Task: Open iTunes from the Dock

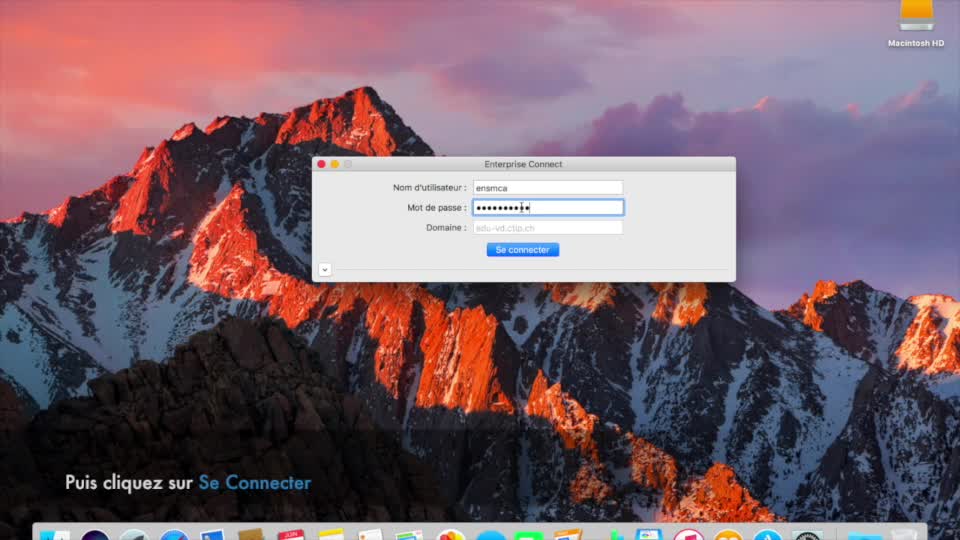Action: coord(688,535)
